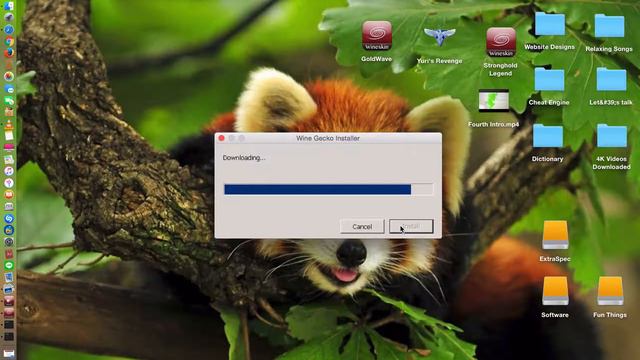The height and width of the screenshot is (360, 640).
Task: Close the Wine Gecko Installer window
Action: [222, 138]
